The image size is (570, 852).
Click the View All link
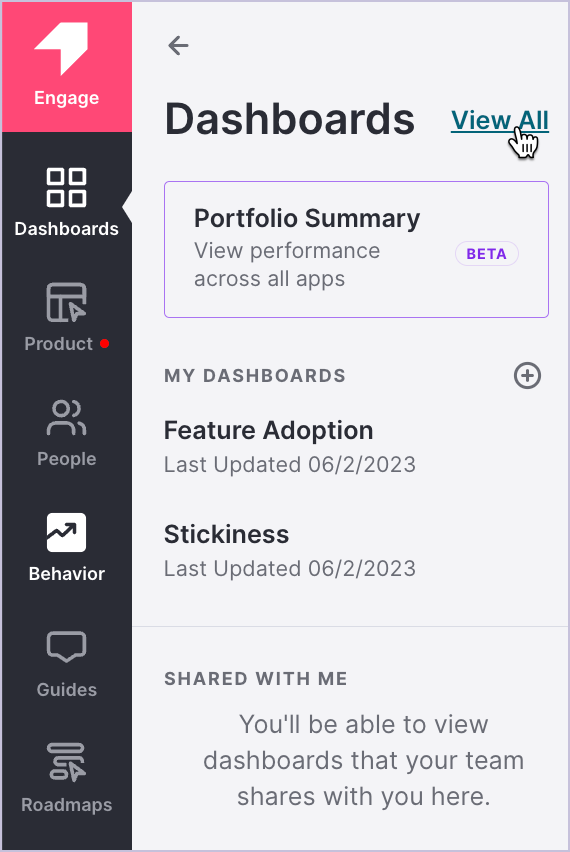click(x=500, y=120)
